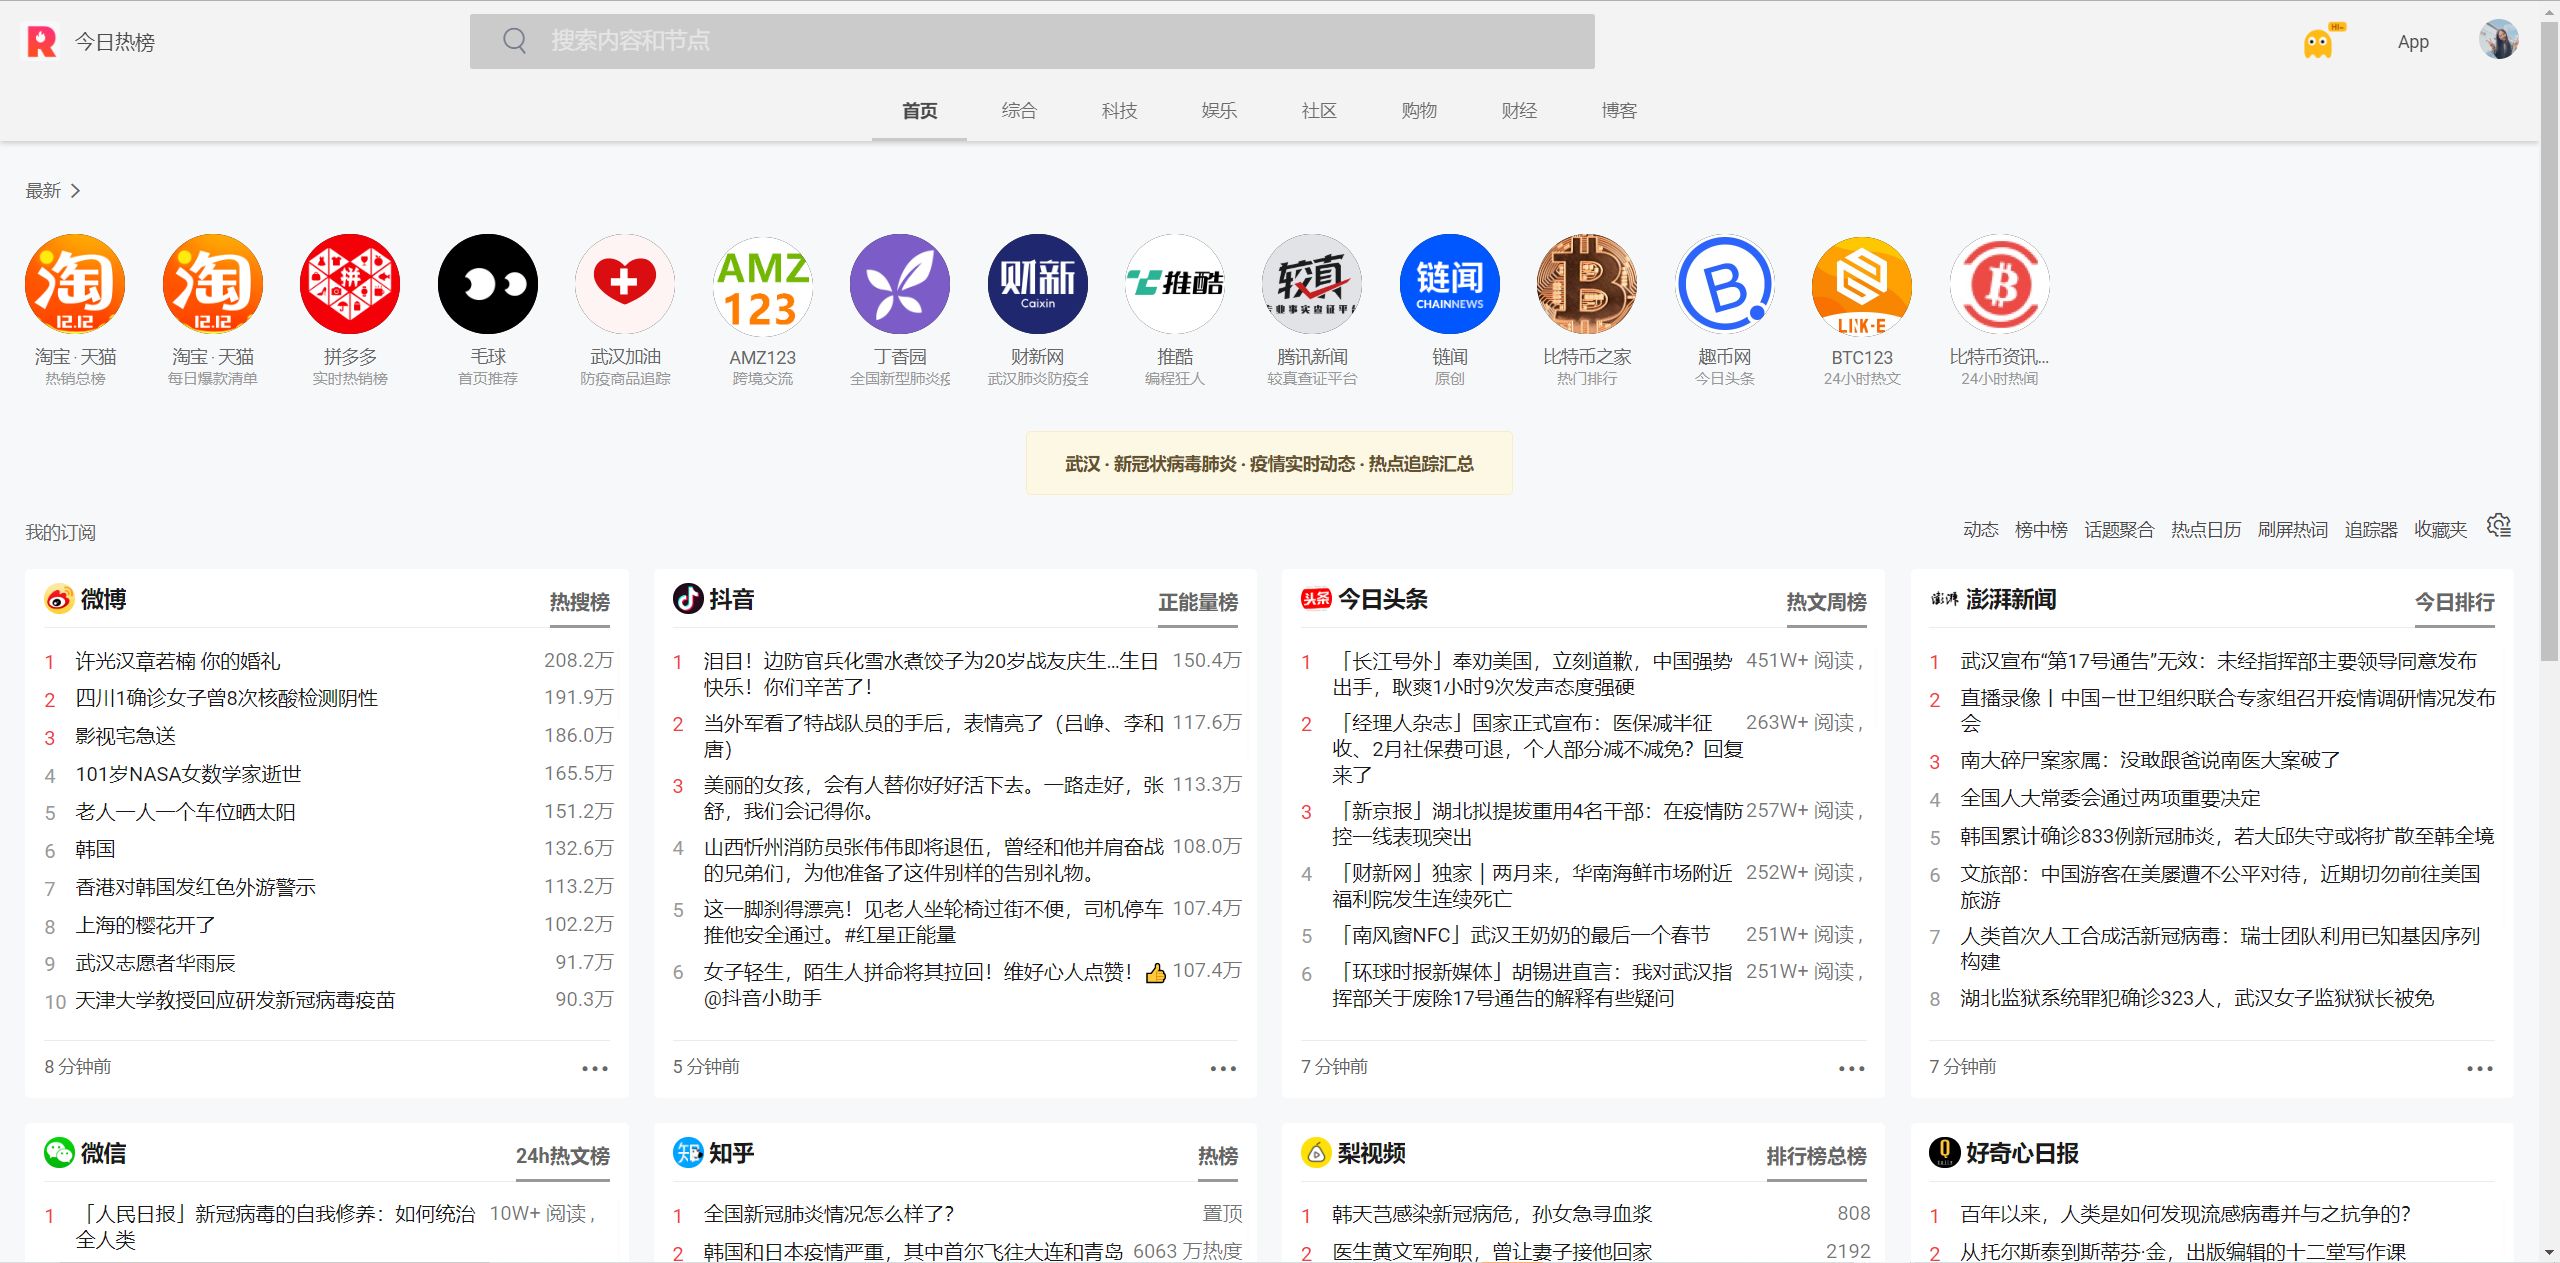Open the 比特币资讯 icon
The width and height of the screenshot is (2560, 1263).
tap(2000, 284)
